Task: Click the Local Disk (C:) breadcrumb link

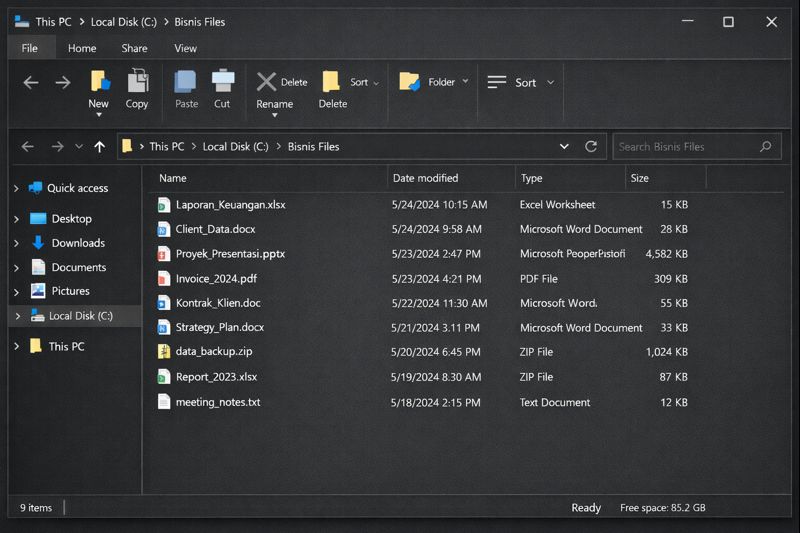Action: tap(235, 146)
